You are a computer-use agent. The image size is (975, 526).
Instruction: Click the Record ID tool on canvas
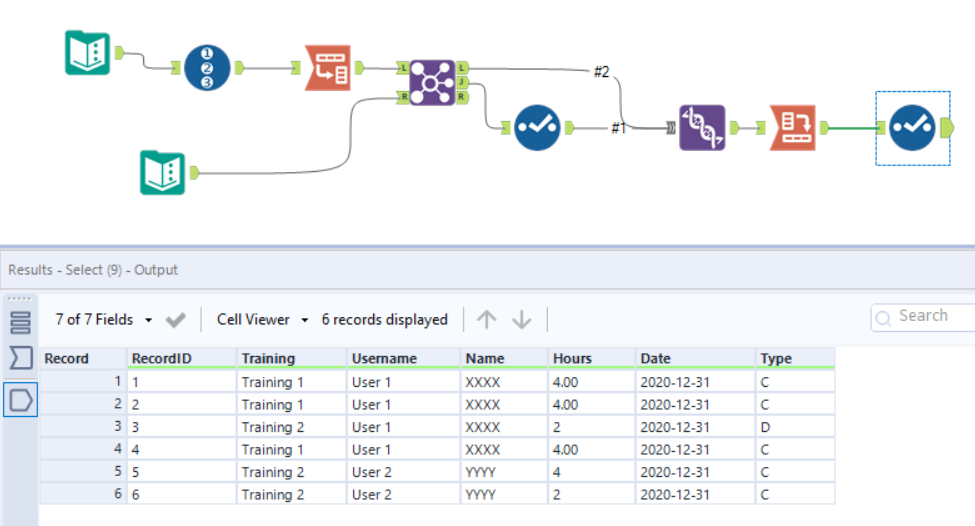coord(207,68)
